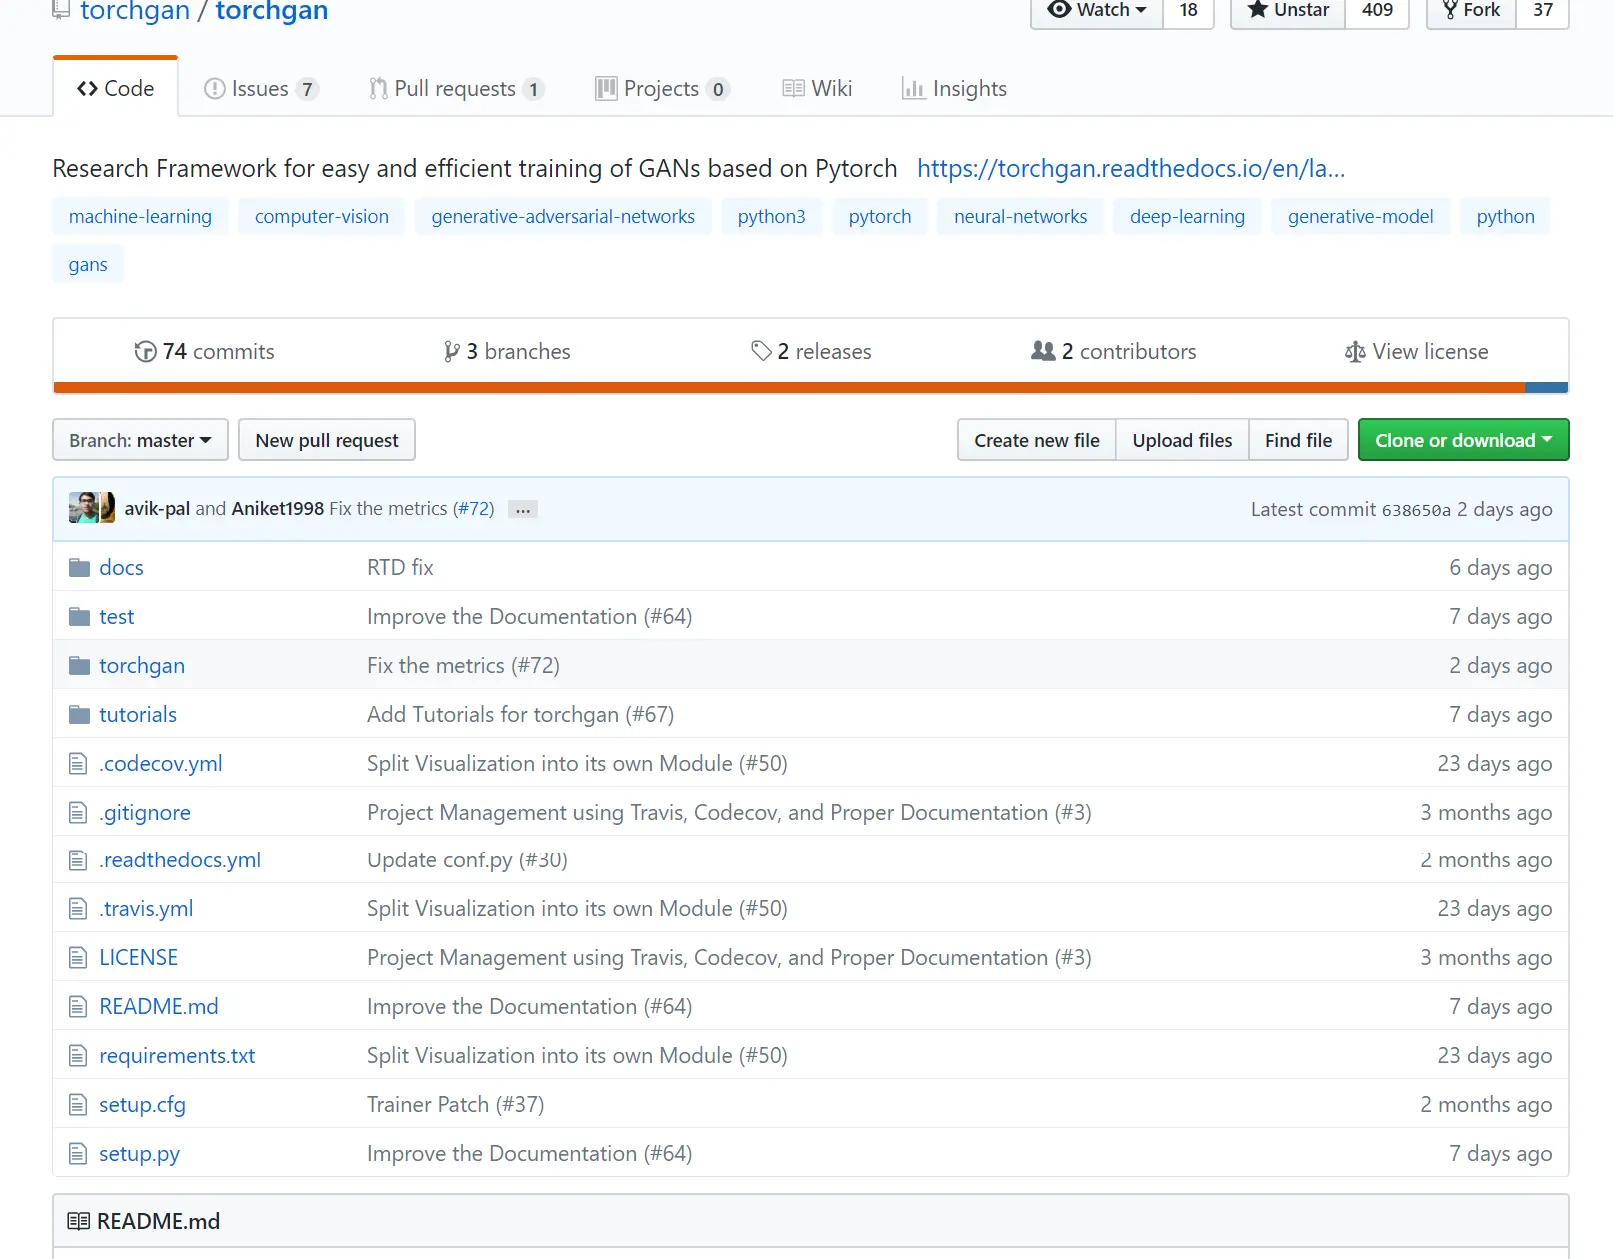Select the gans topic tag
Viewport: 1613px width, 1259px height.
[x=88, y=265]
